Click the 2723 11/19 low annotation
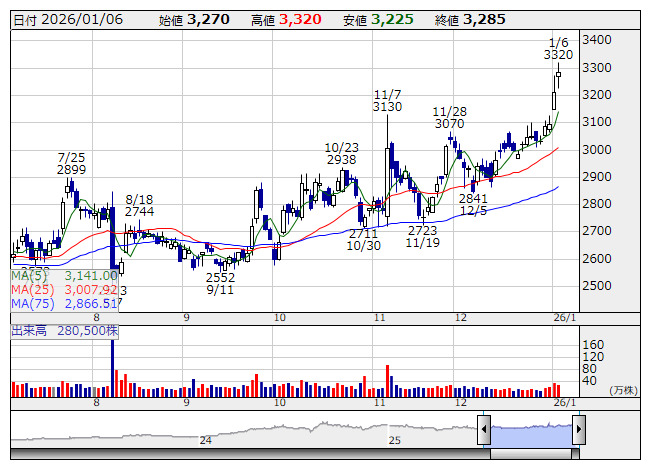 point(423,237)
